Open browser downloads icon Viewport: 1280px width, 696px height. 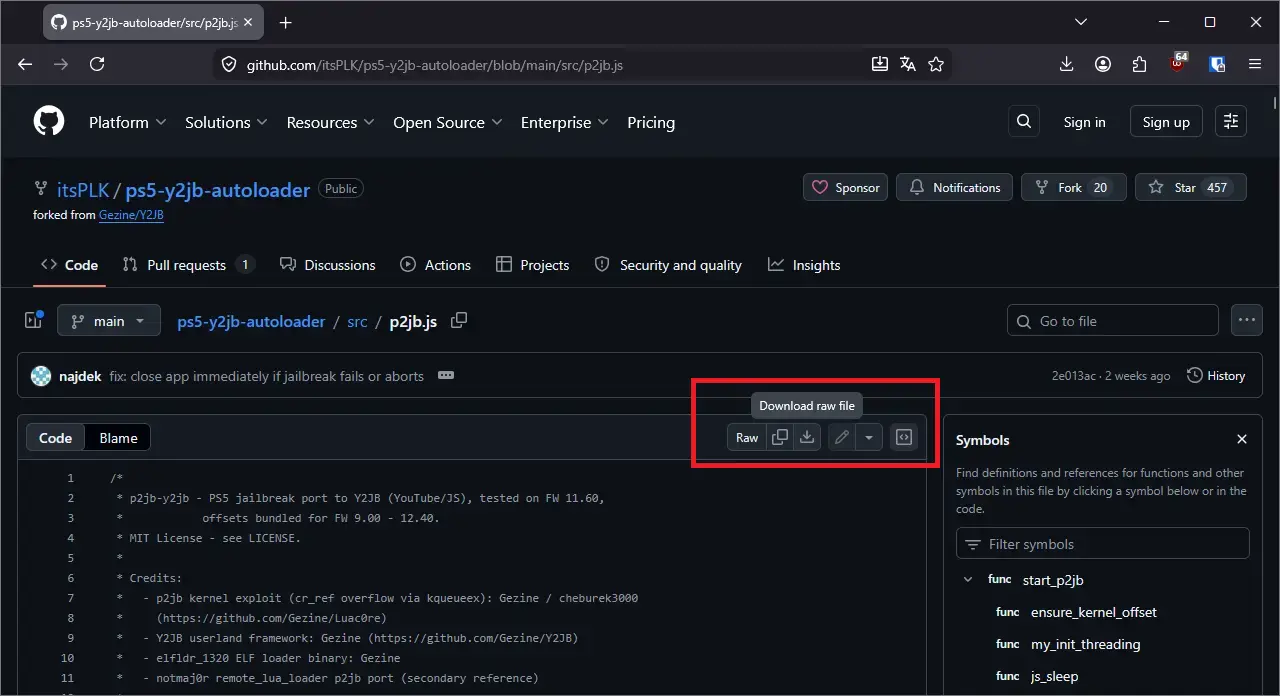pos(1067,64)
